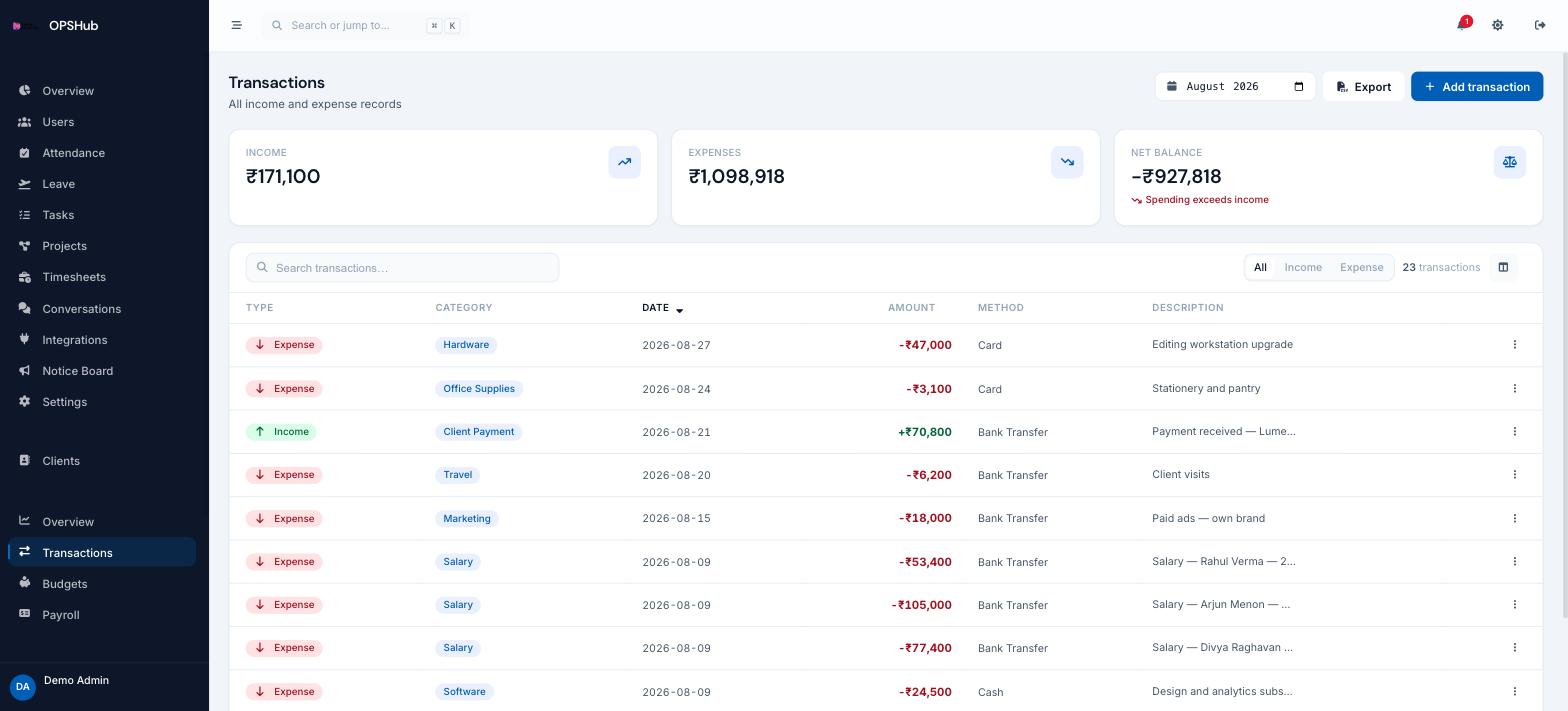1568x711 pixels.
Task: Open row actions for Client visits
Action: 1514,474
